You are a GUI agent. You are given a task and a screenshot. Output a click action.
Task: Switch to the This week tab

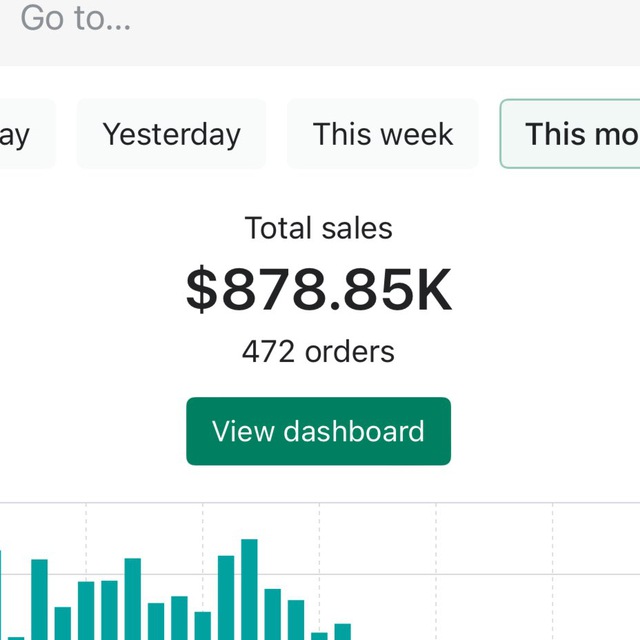tap(383, 133)
